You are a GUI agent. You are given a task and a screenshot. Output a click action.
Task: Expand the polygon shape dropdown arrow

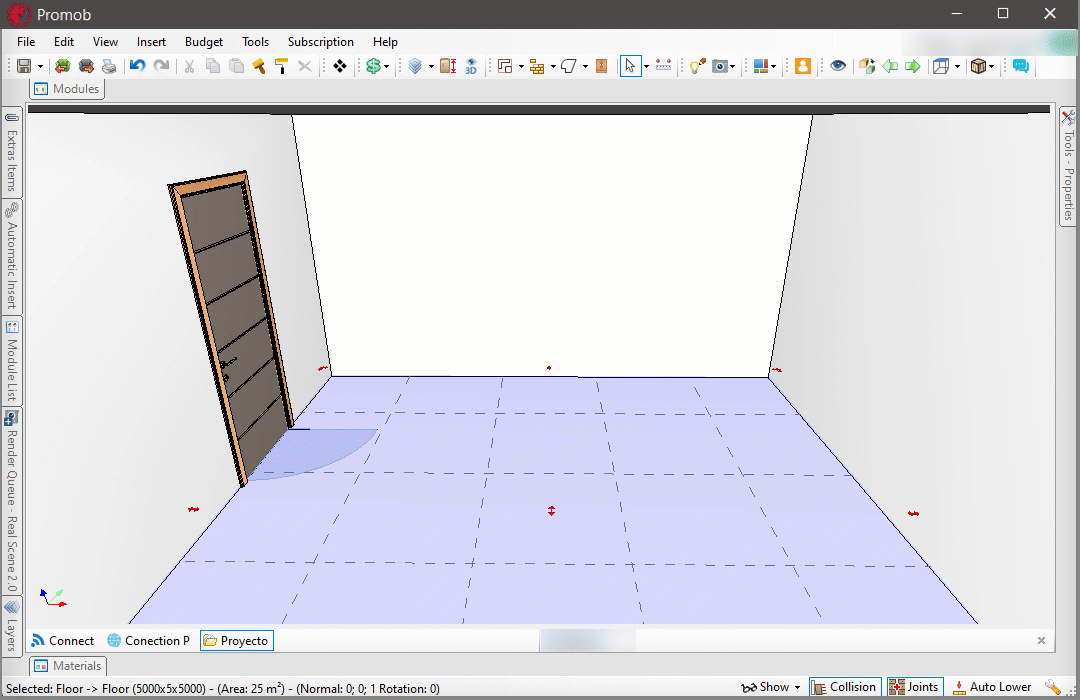585,67
